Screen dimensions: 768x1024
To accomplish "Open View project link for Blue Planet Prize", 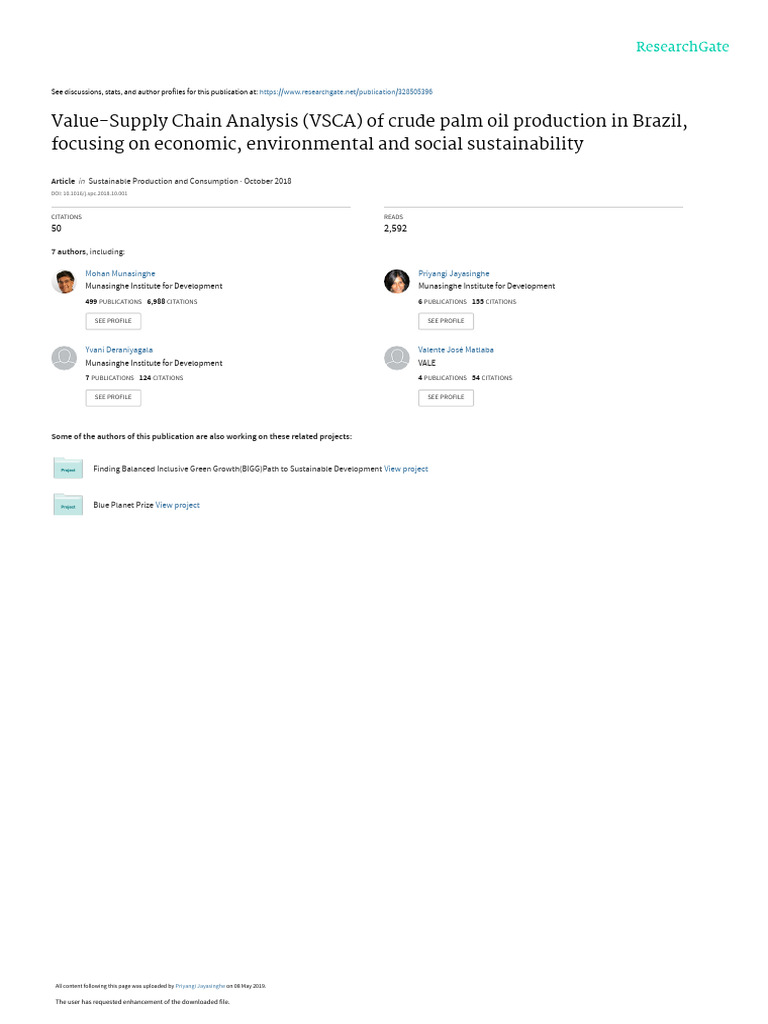I will click(178, 506).
